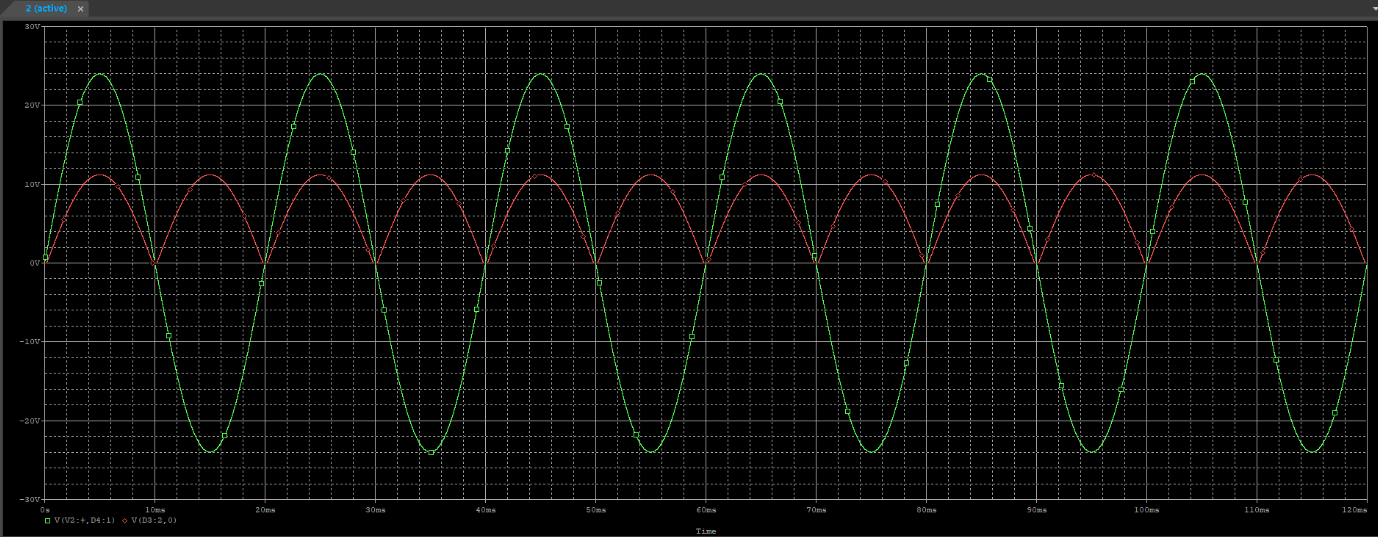This screenshot has width=1378, height=537.
Task: Select the V(V2:+,D4:1) trace label
Action: tap(85, 520)
